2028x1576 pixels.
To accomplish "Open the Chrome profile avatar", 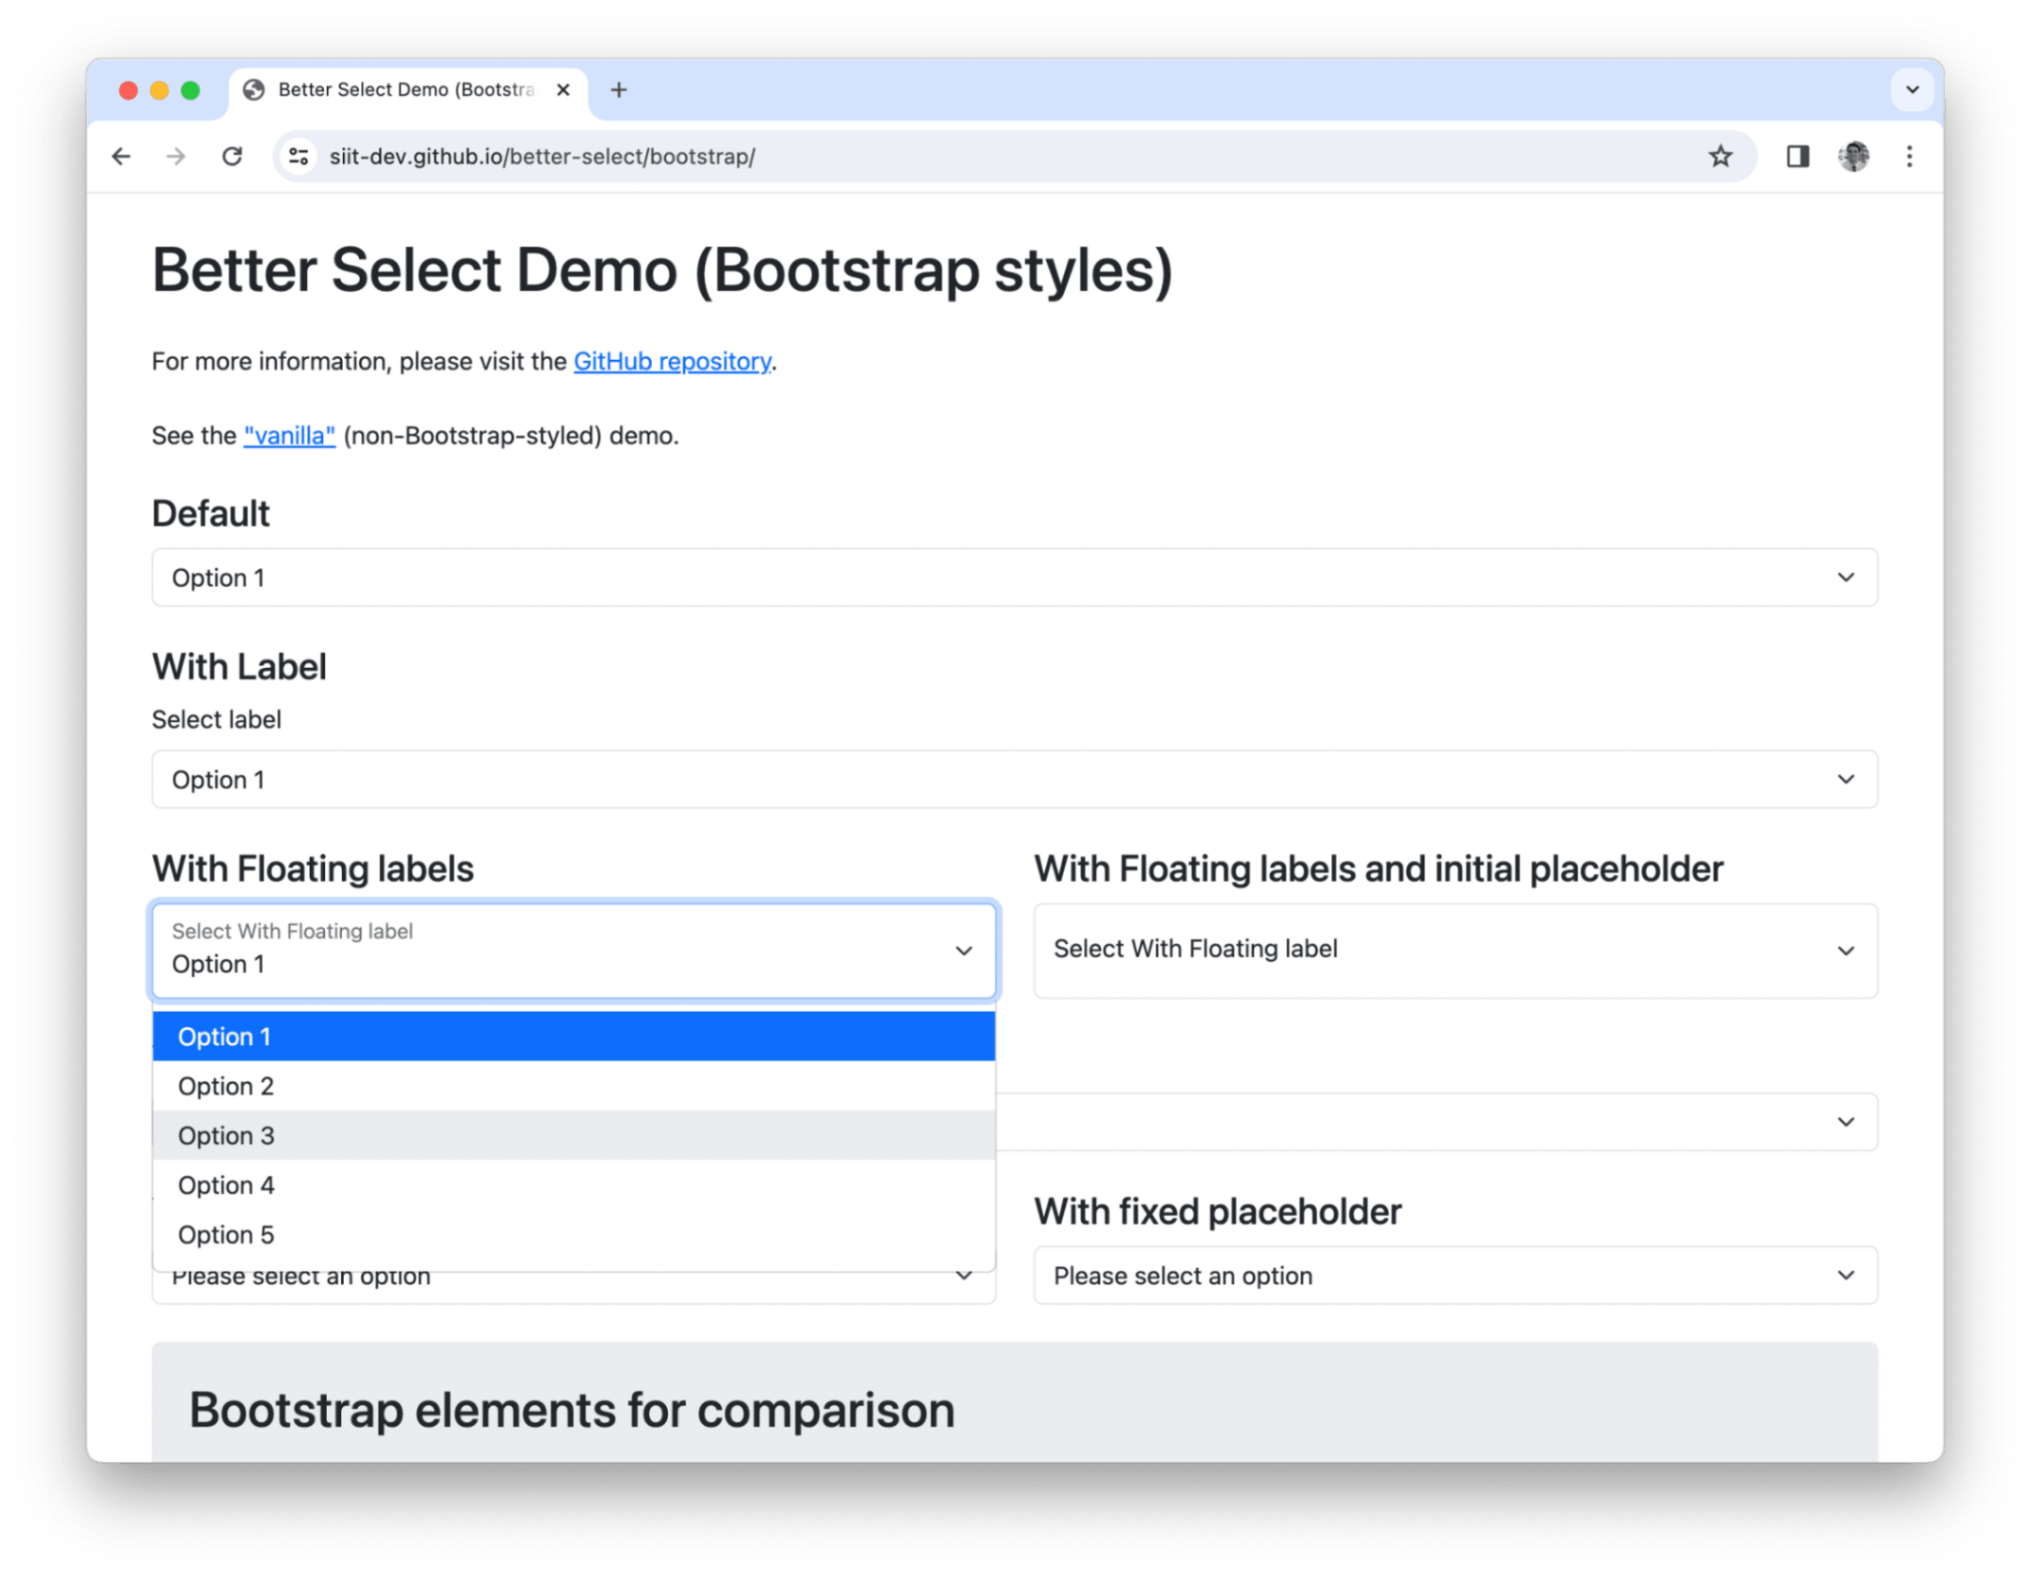I will (x=1853, y=156).
